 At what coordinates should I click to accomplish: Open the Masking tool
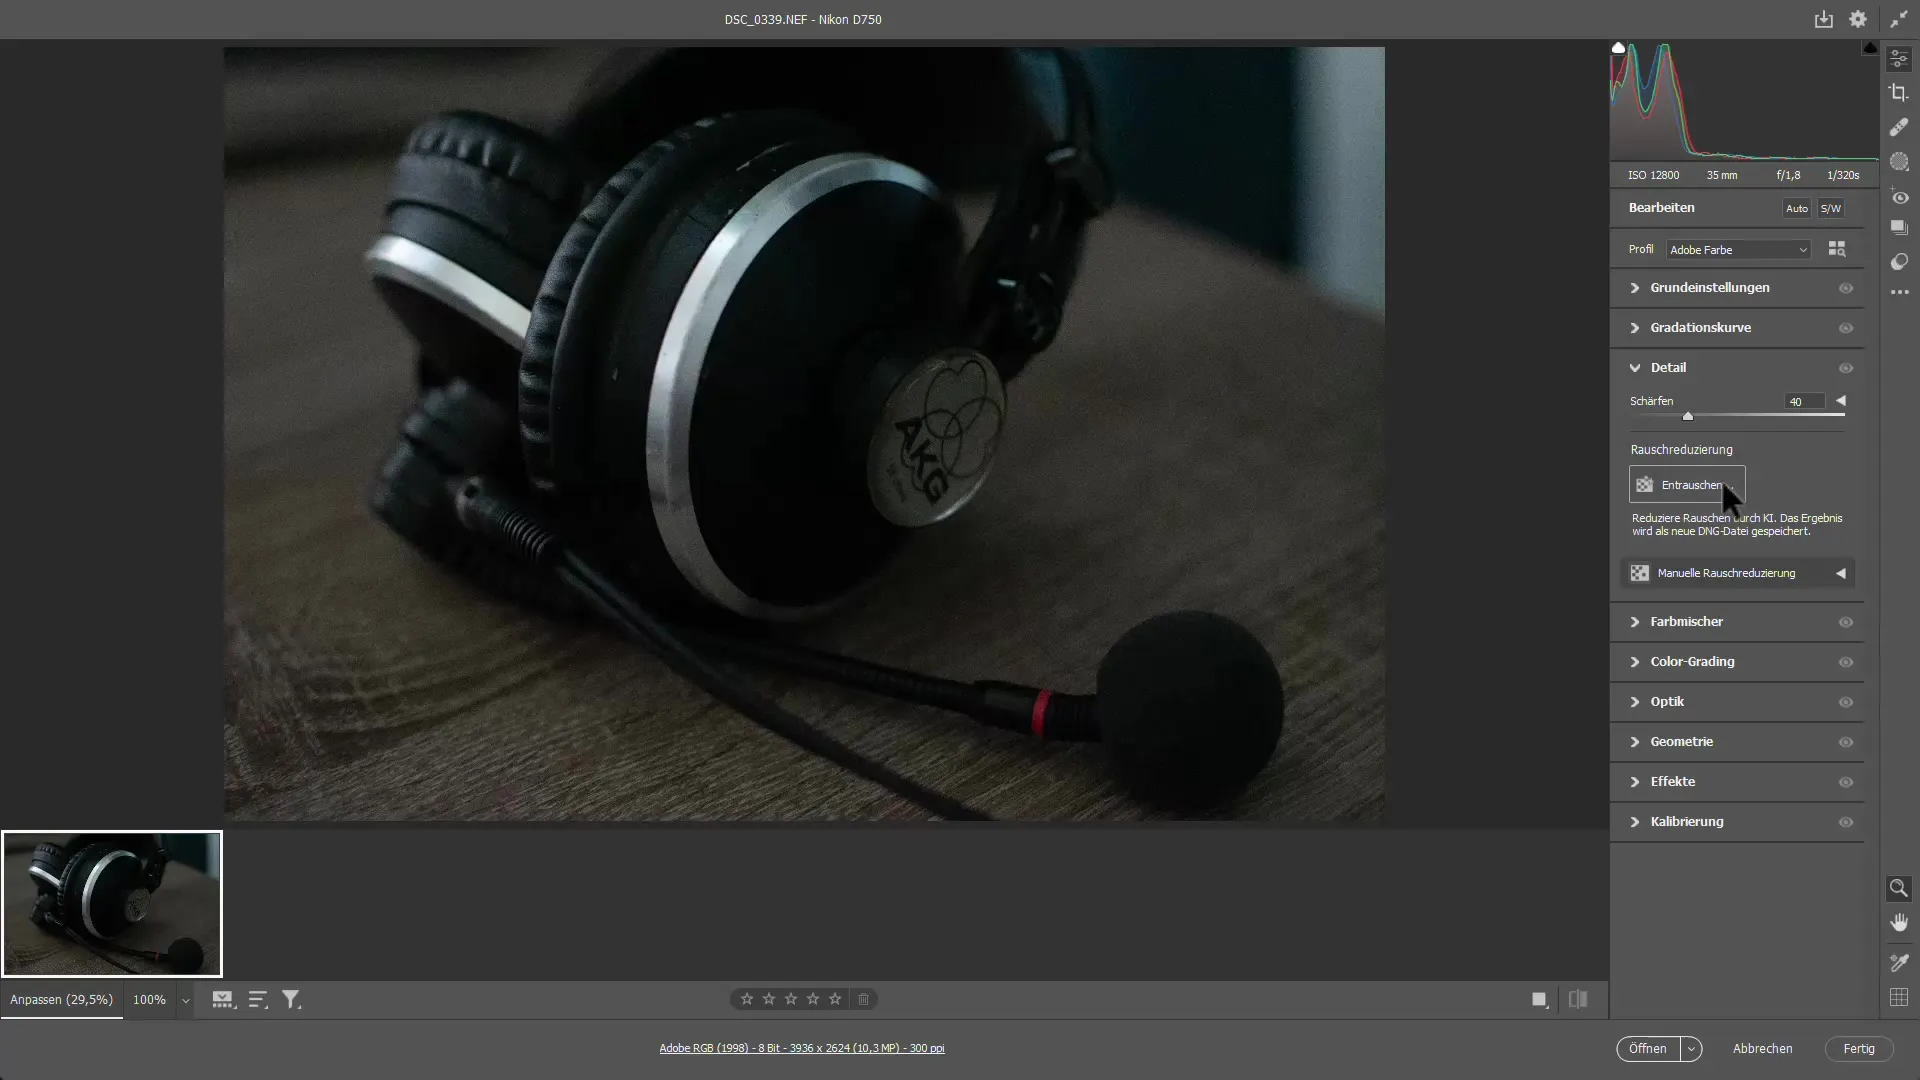[x=1899, y=161]
